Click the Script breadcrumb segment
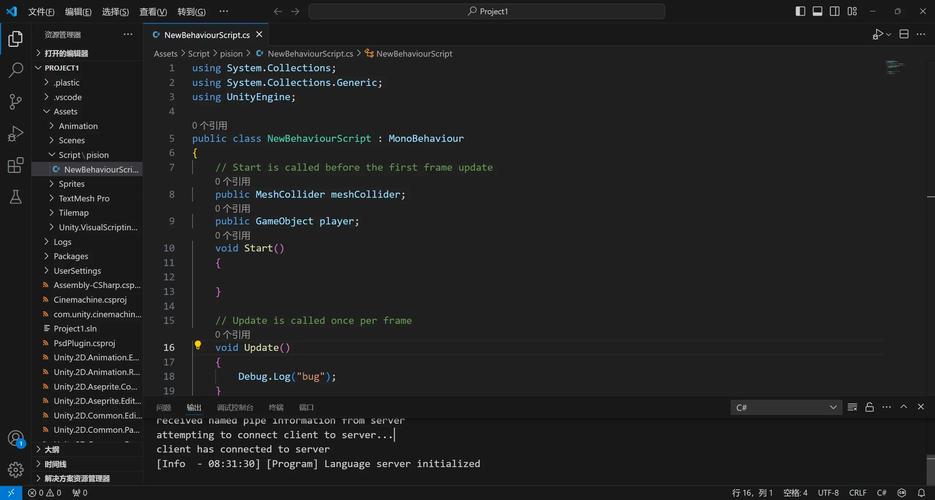 (199, 54)
